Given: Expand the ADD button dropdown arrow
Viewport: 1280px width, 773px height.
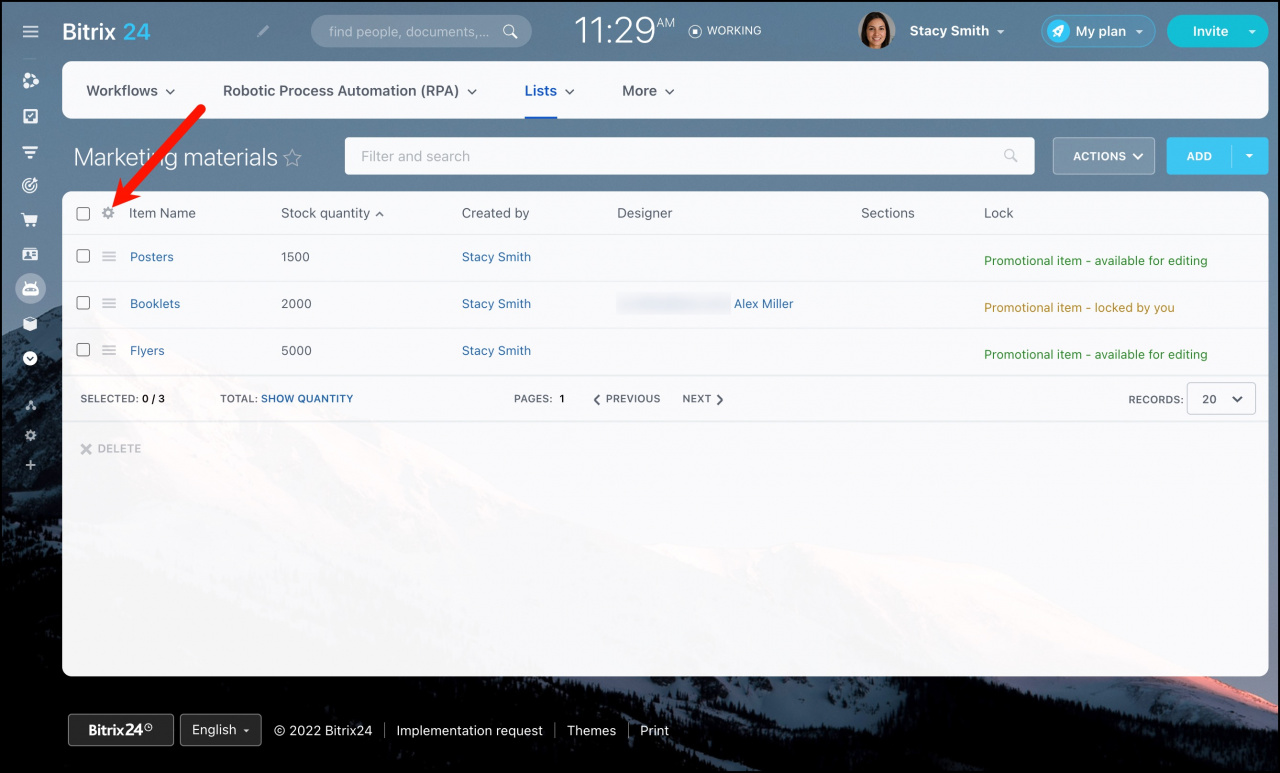Looking at the screenshot, I should point(1250,156).
